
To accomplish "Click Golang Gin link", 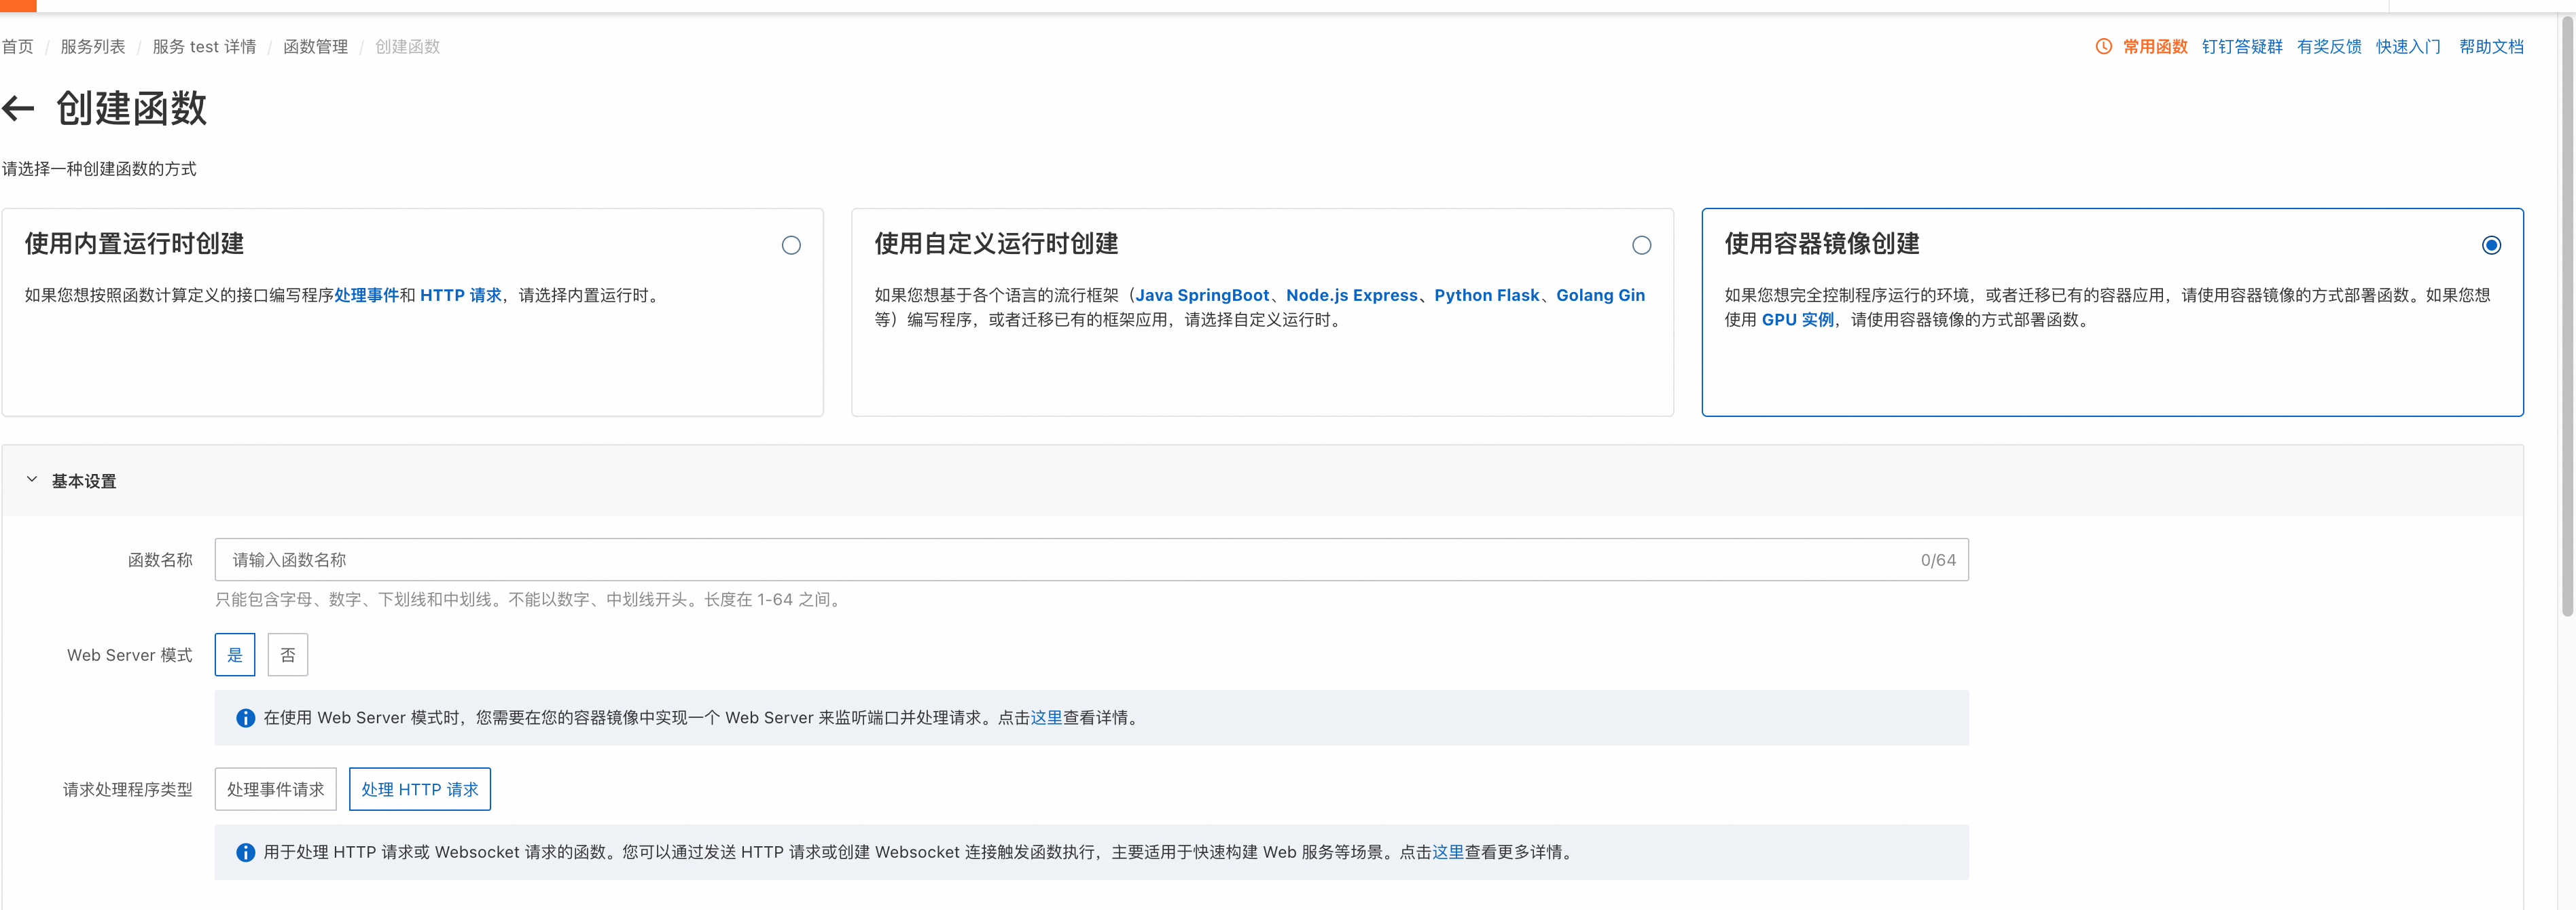I will 1600,295.
